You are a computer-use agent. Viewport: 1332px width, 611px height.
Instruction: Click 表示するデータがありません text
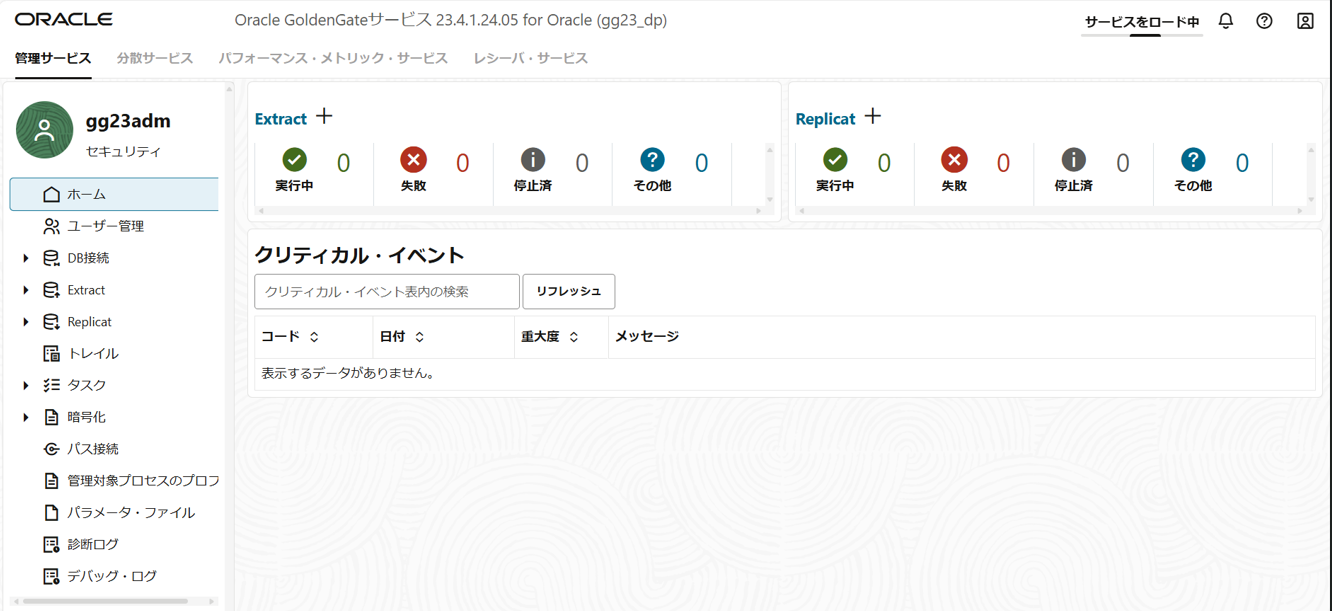348,373
